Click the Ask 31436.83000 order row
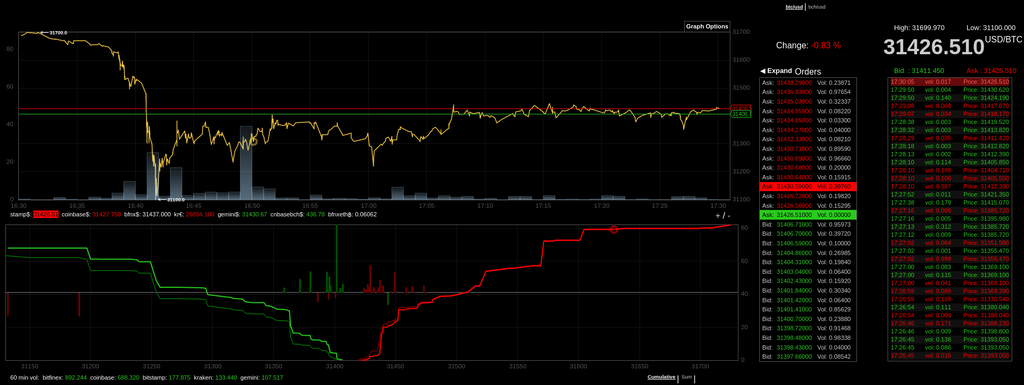 808,92
